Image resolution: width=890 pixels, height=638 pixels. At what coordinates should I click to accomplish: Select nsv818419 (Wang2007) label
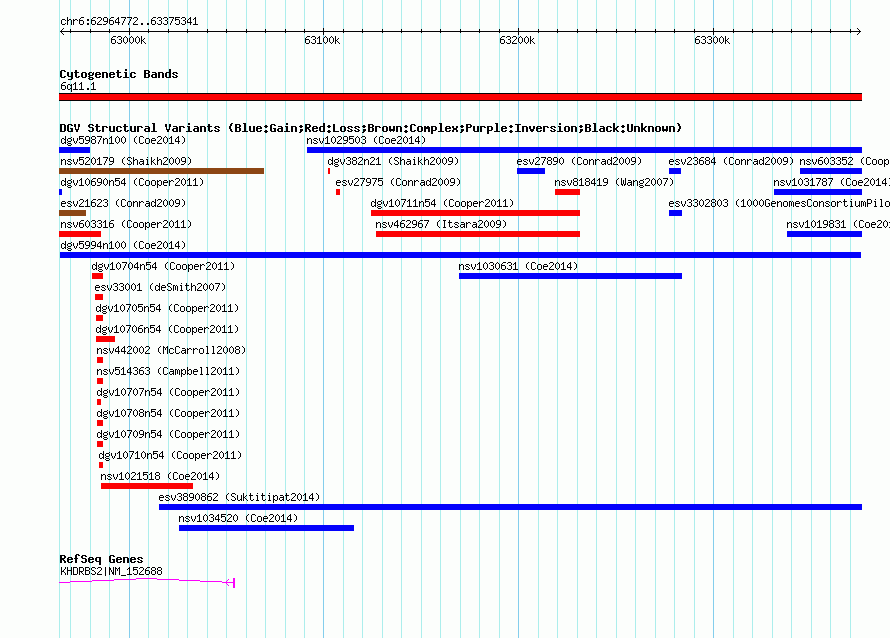click(614, 182)
